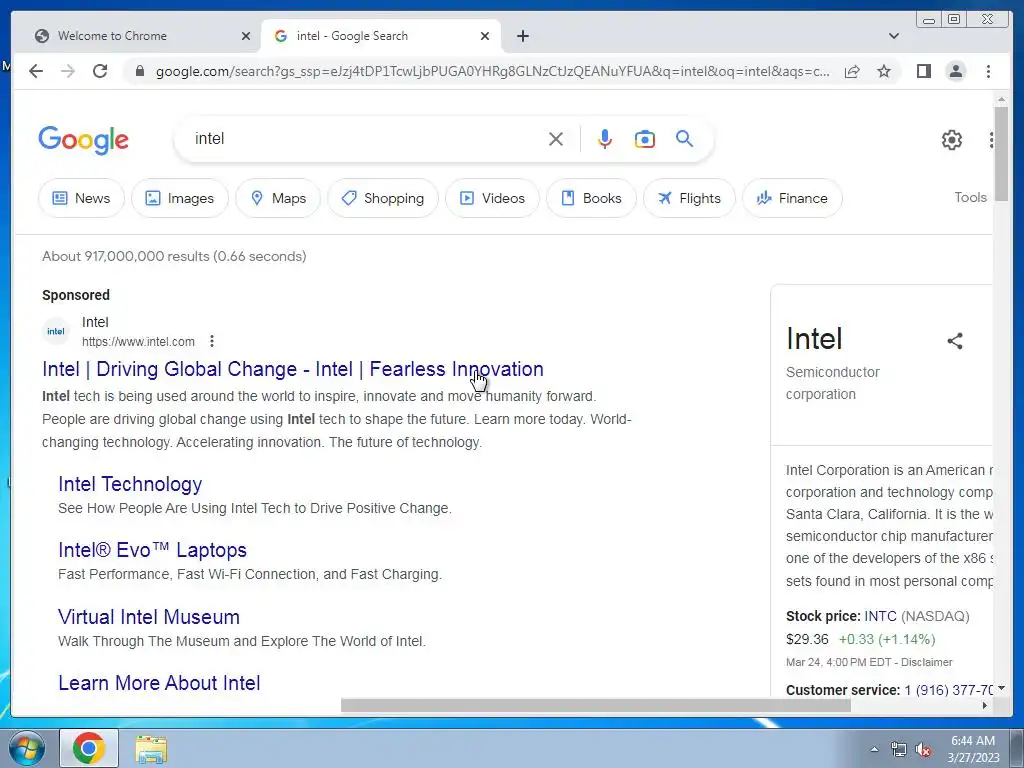Click the forward navigation arrow
The image size is (1024, 768).
coord(68,71)
